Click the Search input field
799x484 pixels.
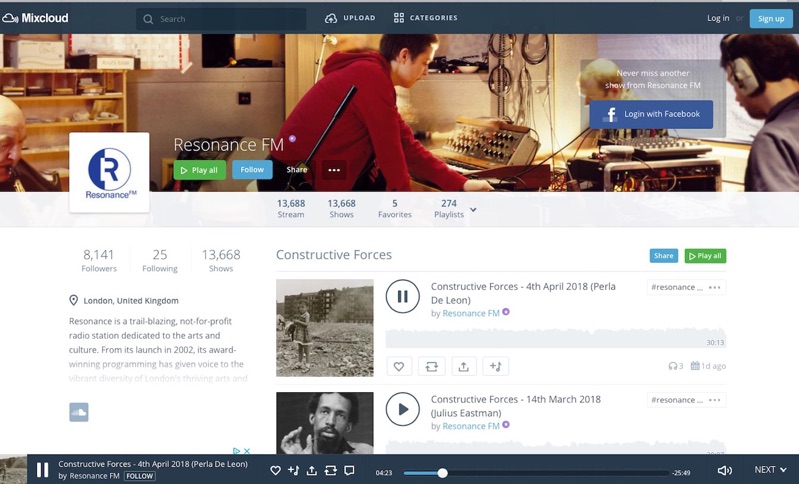click(x=221, y=19)
